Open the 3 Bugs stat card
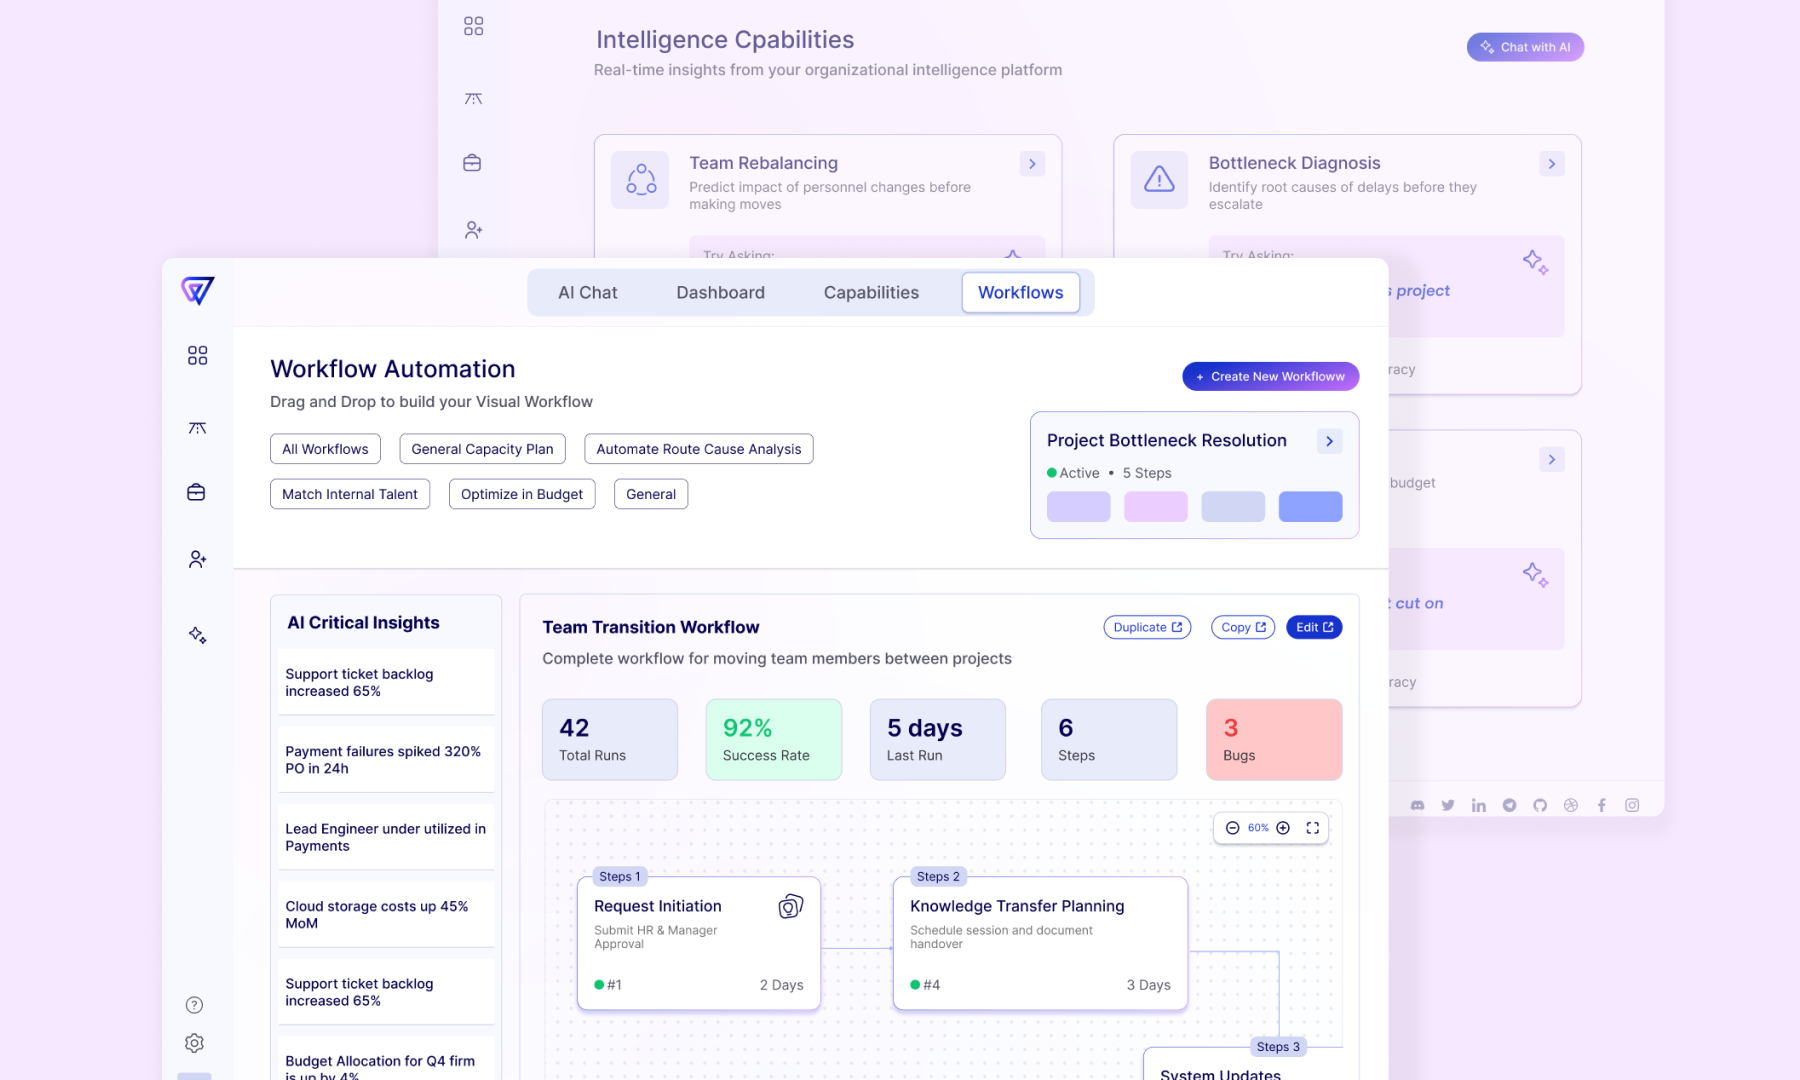The image size is (1800, 1080). tap(1274, 739)
